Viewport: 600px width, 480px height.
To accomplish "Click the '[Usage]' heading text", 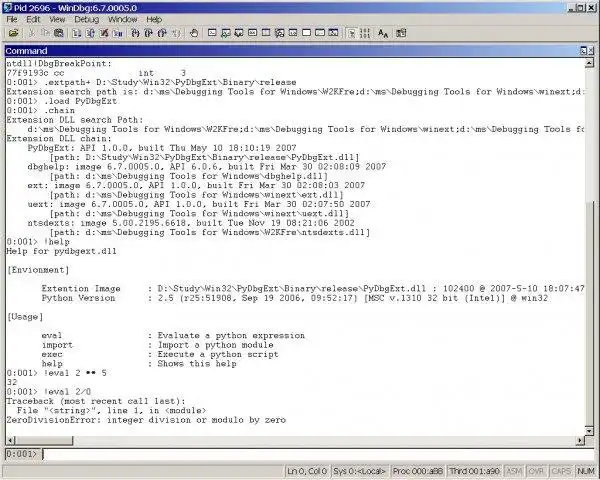I will pyautogui.click(x=25, y=317).
